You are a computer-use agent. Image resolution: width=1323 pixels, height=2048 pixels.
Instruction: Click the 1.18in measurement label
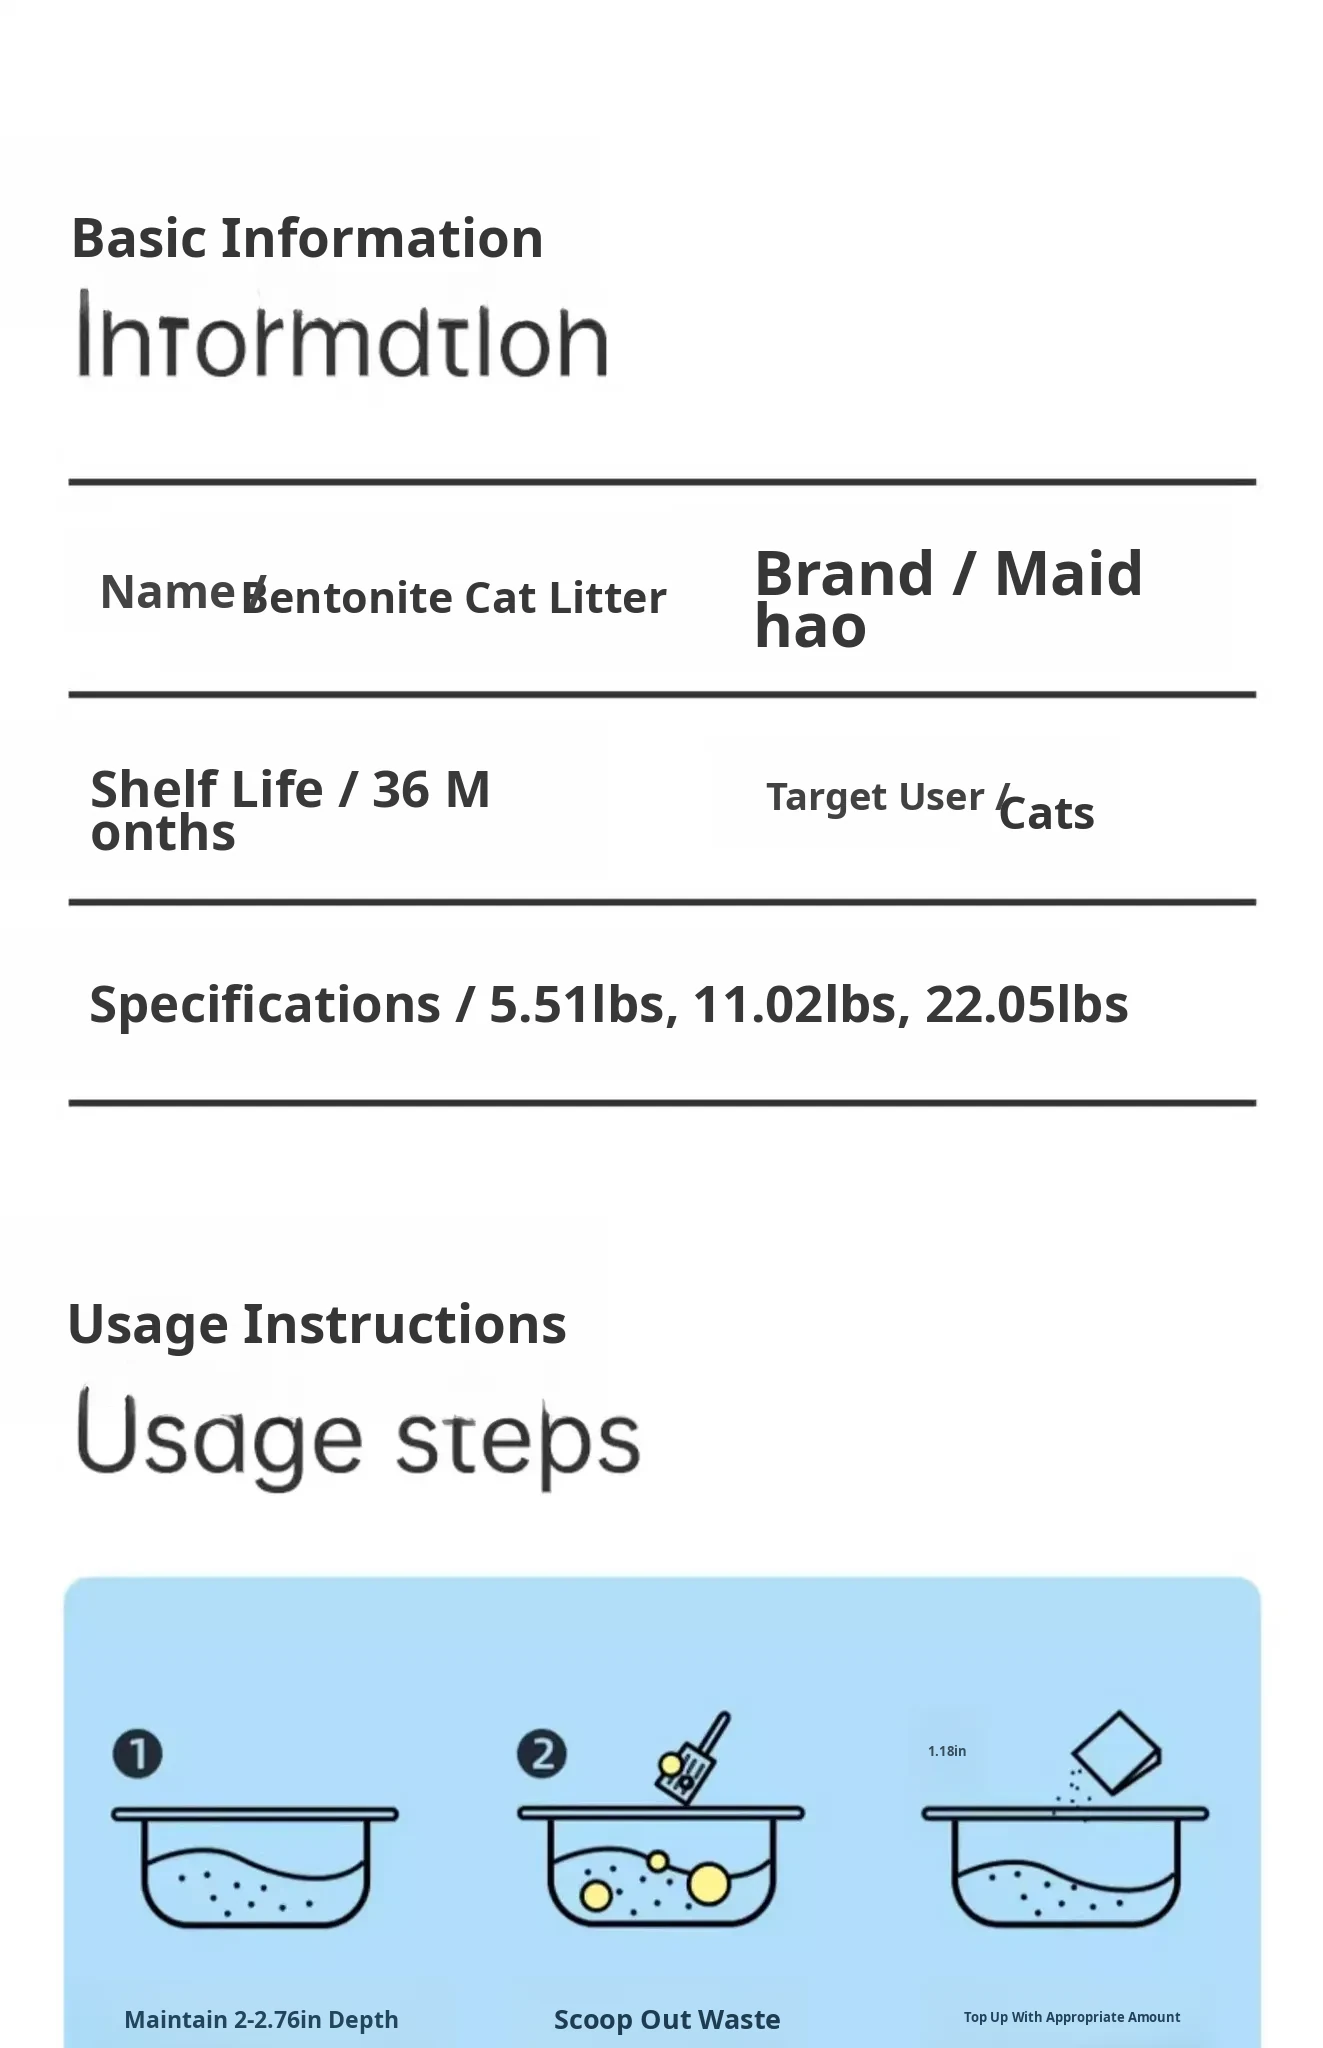[947, 1751]
